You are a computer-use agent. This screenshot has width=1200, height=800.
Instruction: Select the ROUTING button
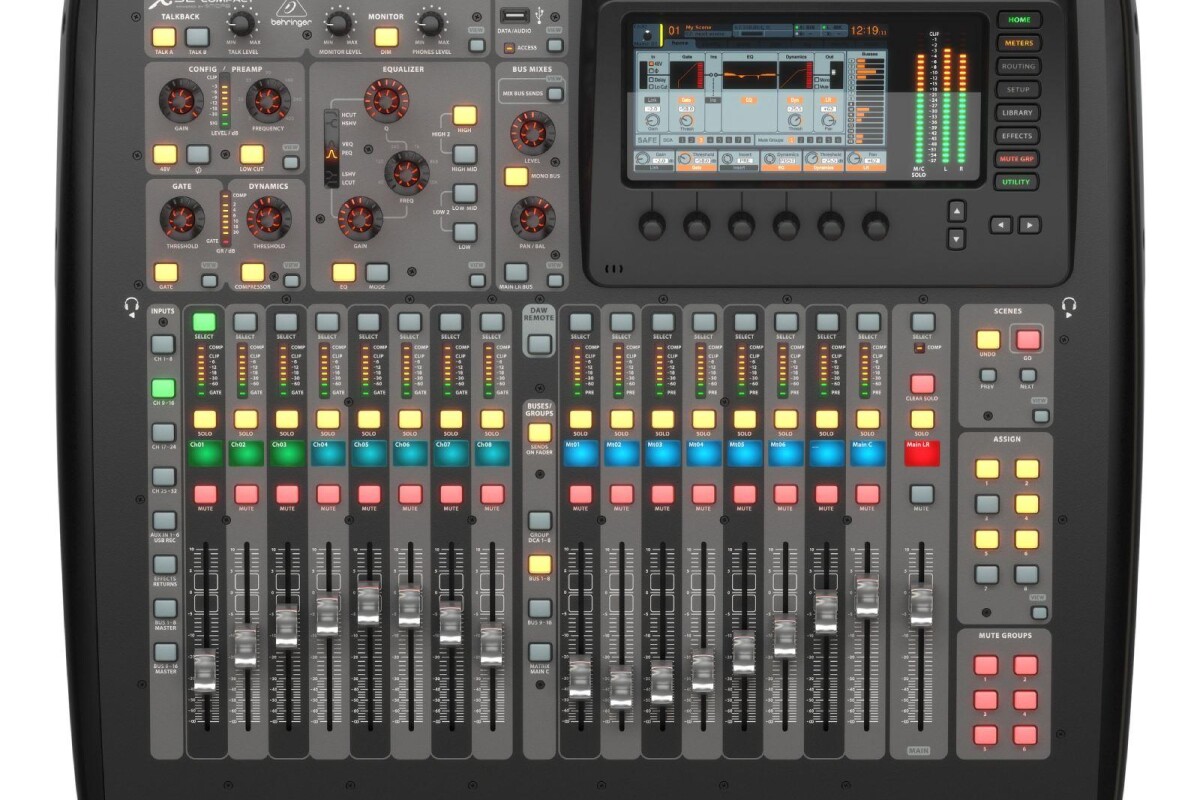1019,66
